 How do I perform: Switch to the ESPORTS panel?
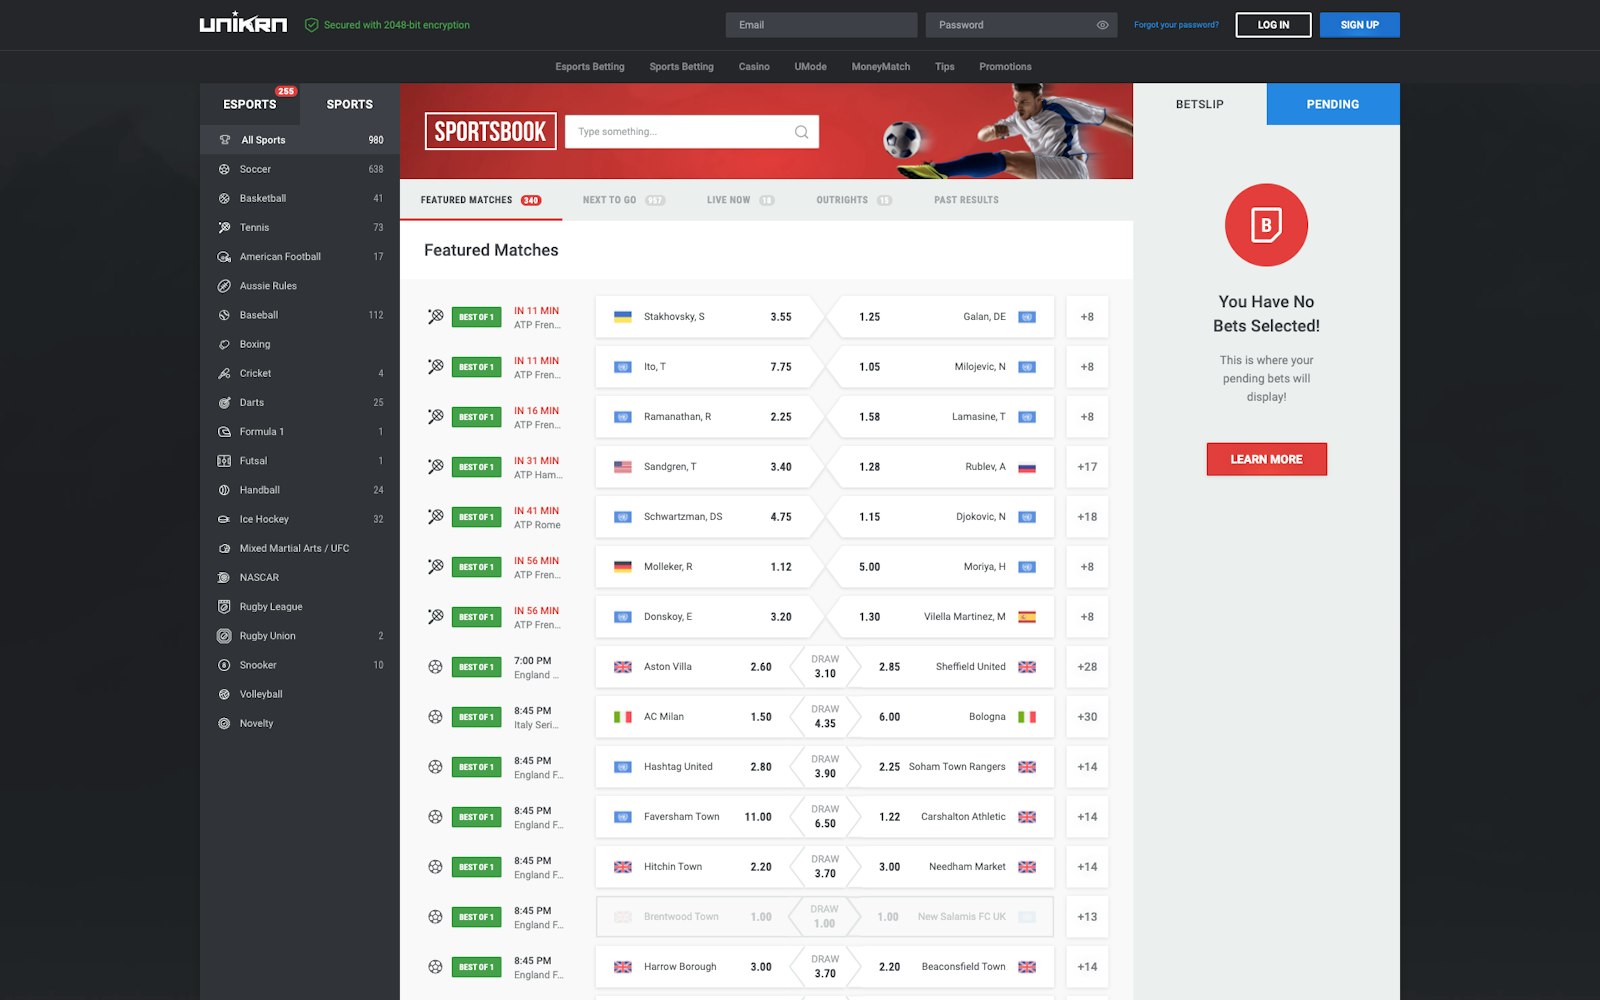250,104
